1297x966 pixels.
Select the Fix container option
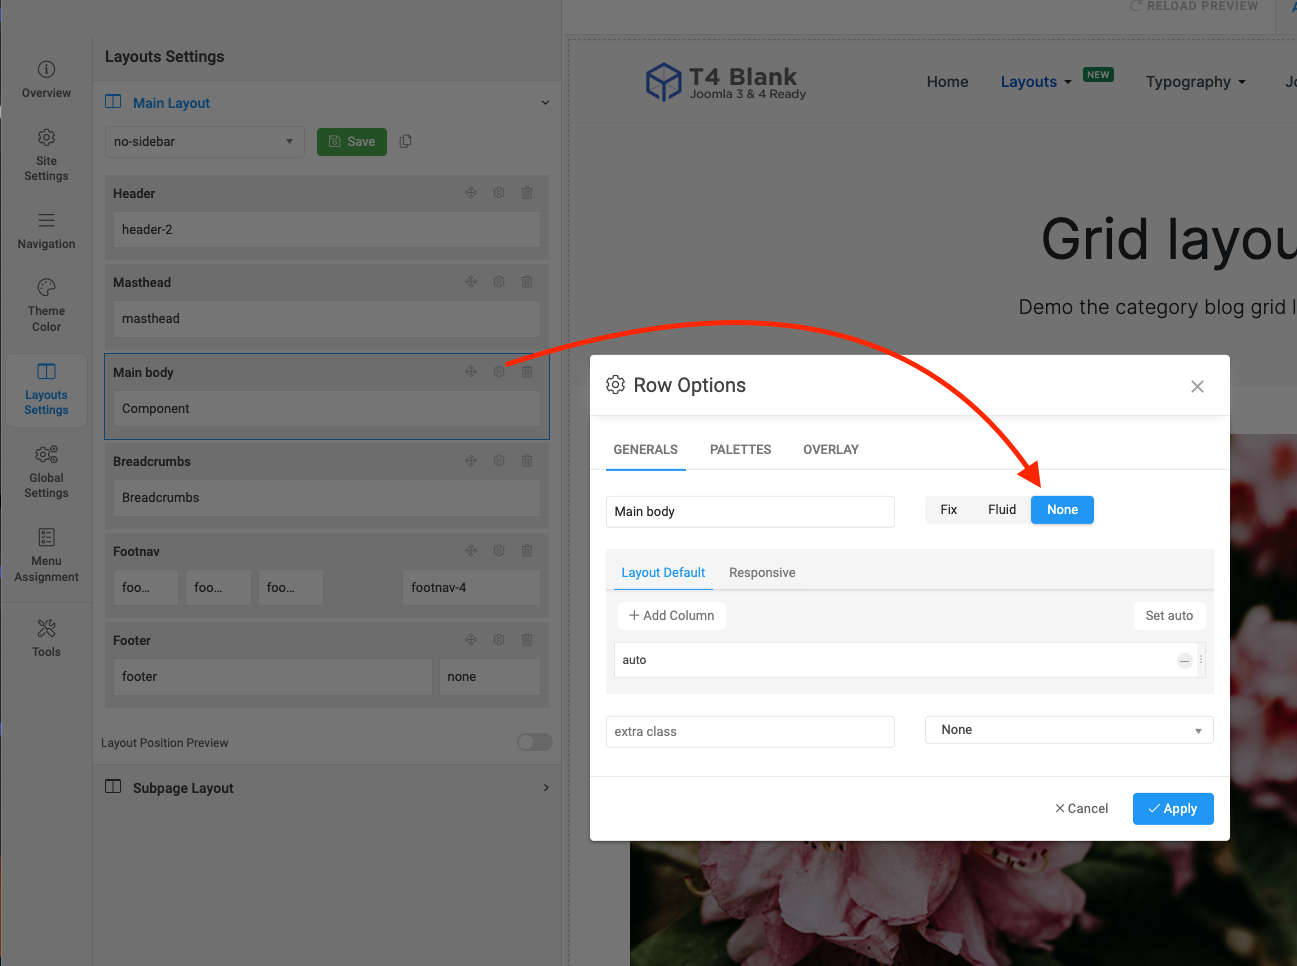[948, 510]
